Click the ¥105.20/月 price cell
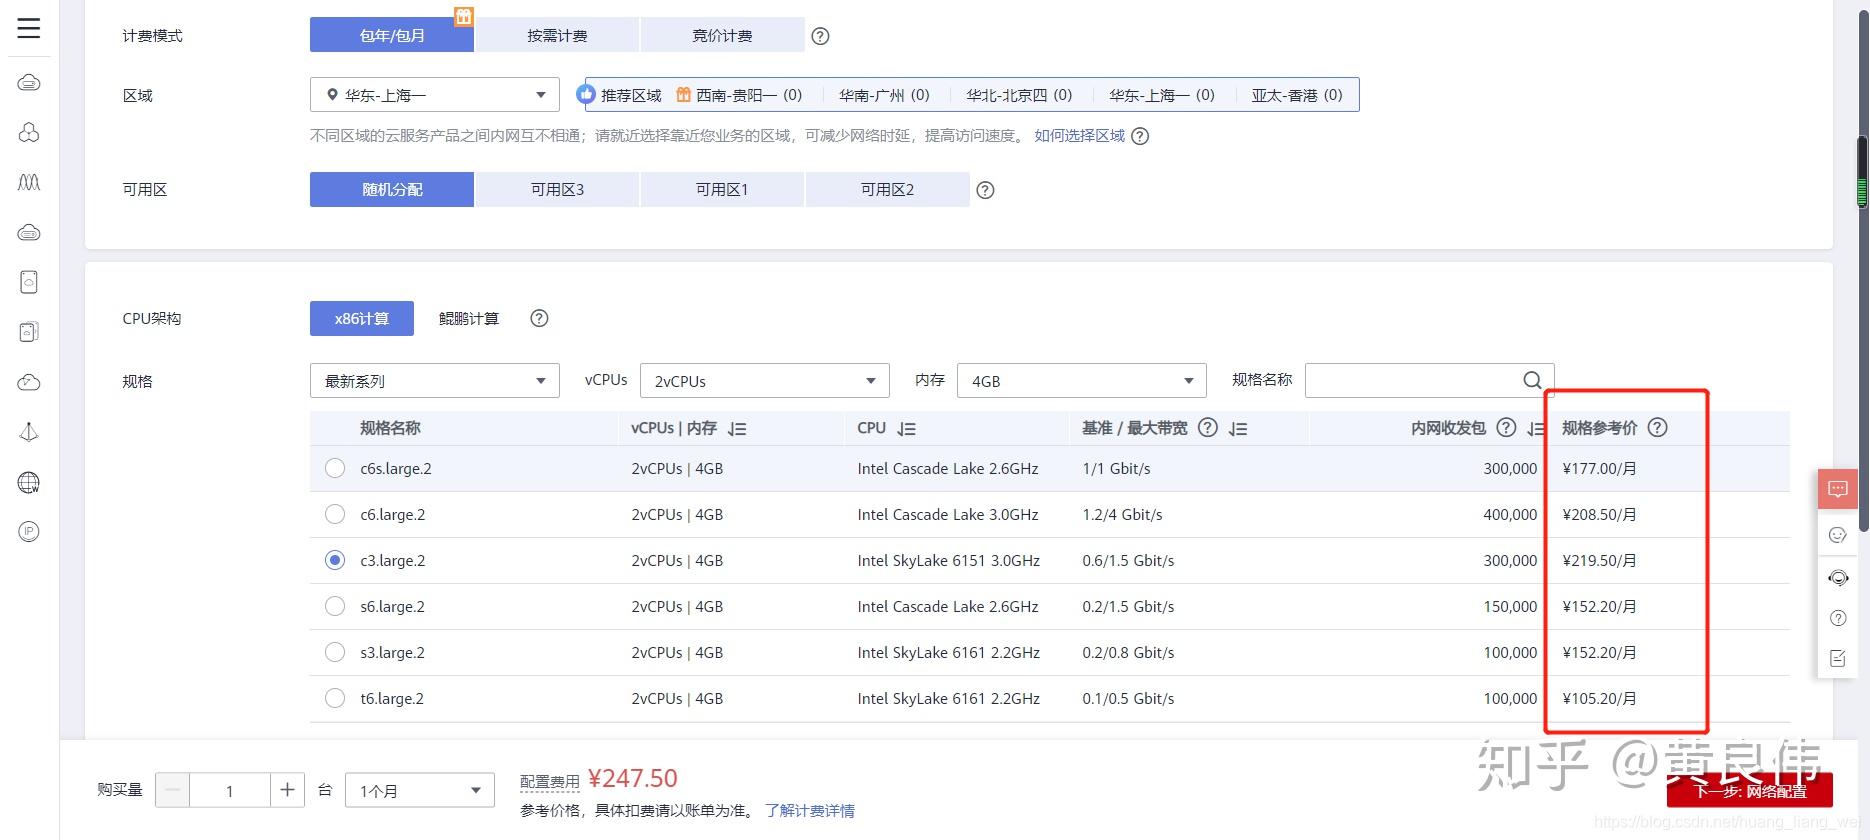Image resolution: width=1870 pixels, height=840 pixels. click(1599, 699)
